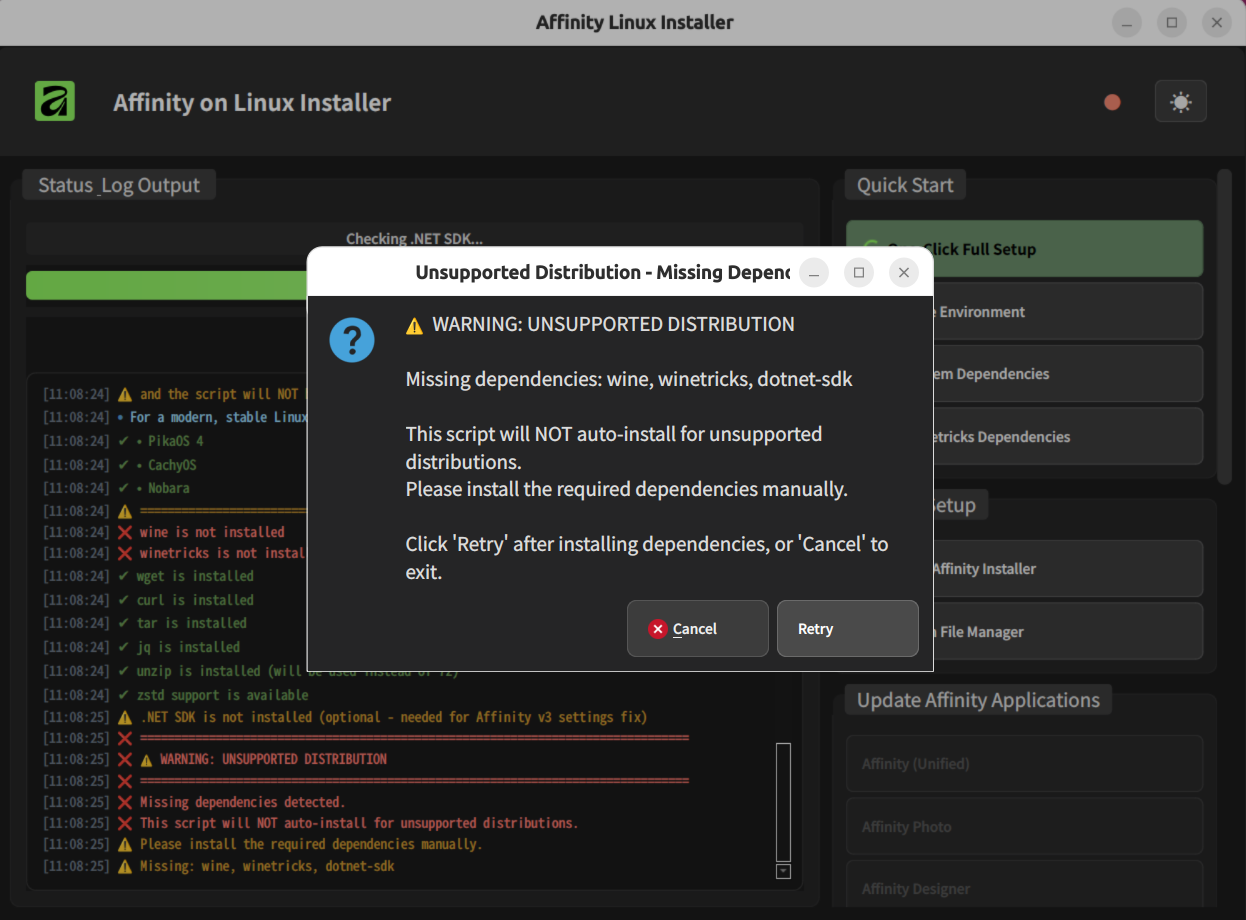Image resolution: width=1246 pixels, height=920 pixels.
Task: Click the log scrollbar down arrow
Action: (x=783, y=871)
